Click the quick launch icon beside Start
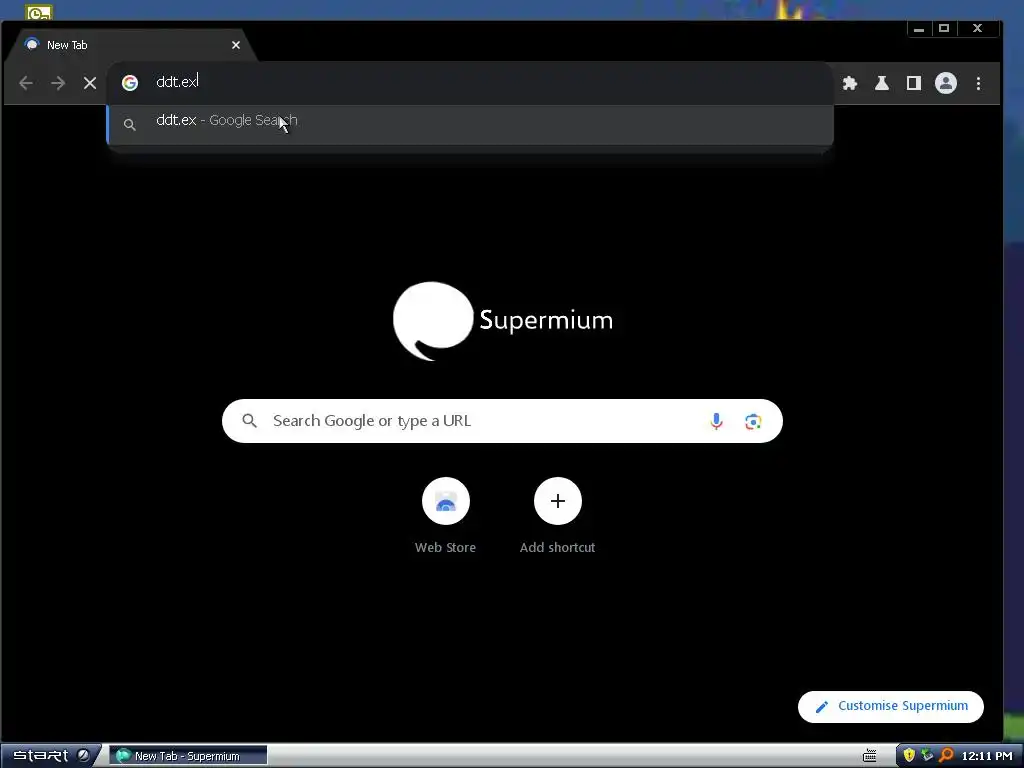The width and height of the screenshot is (1024, 768). 83,756
